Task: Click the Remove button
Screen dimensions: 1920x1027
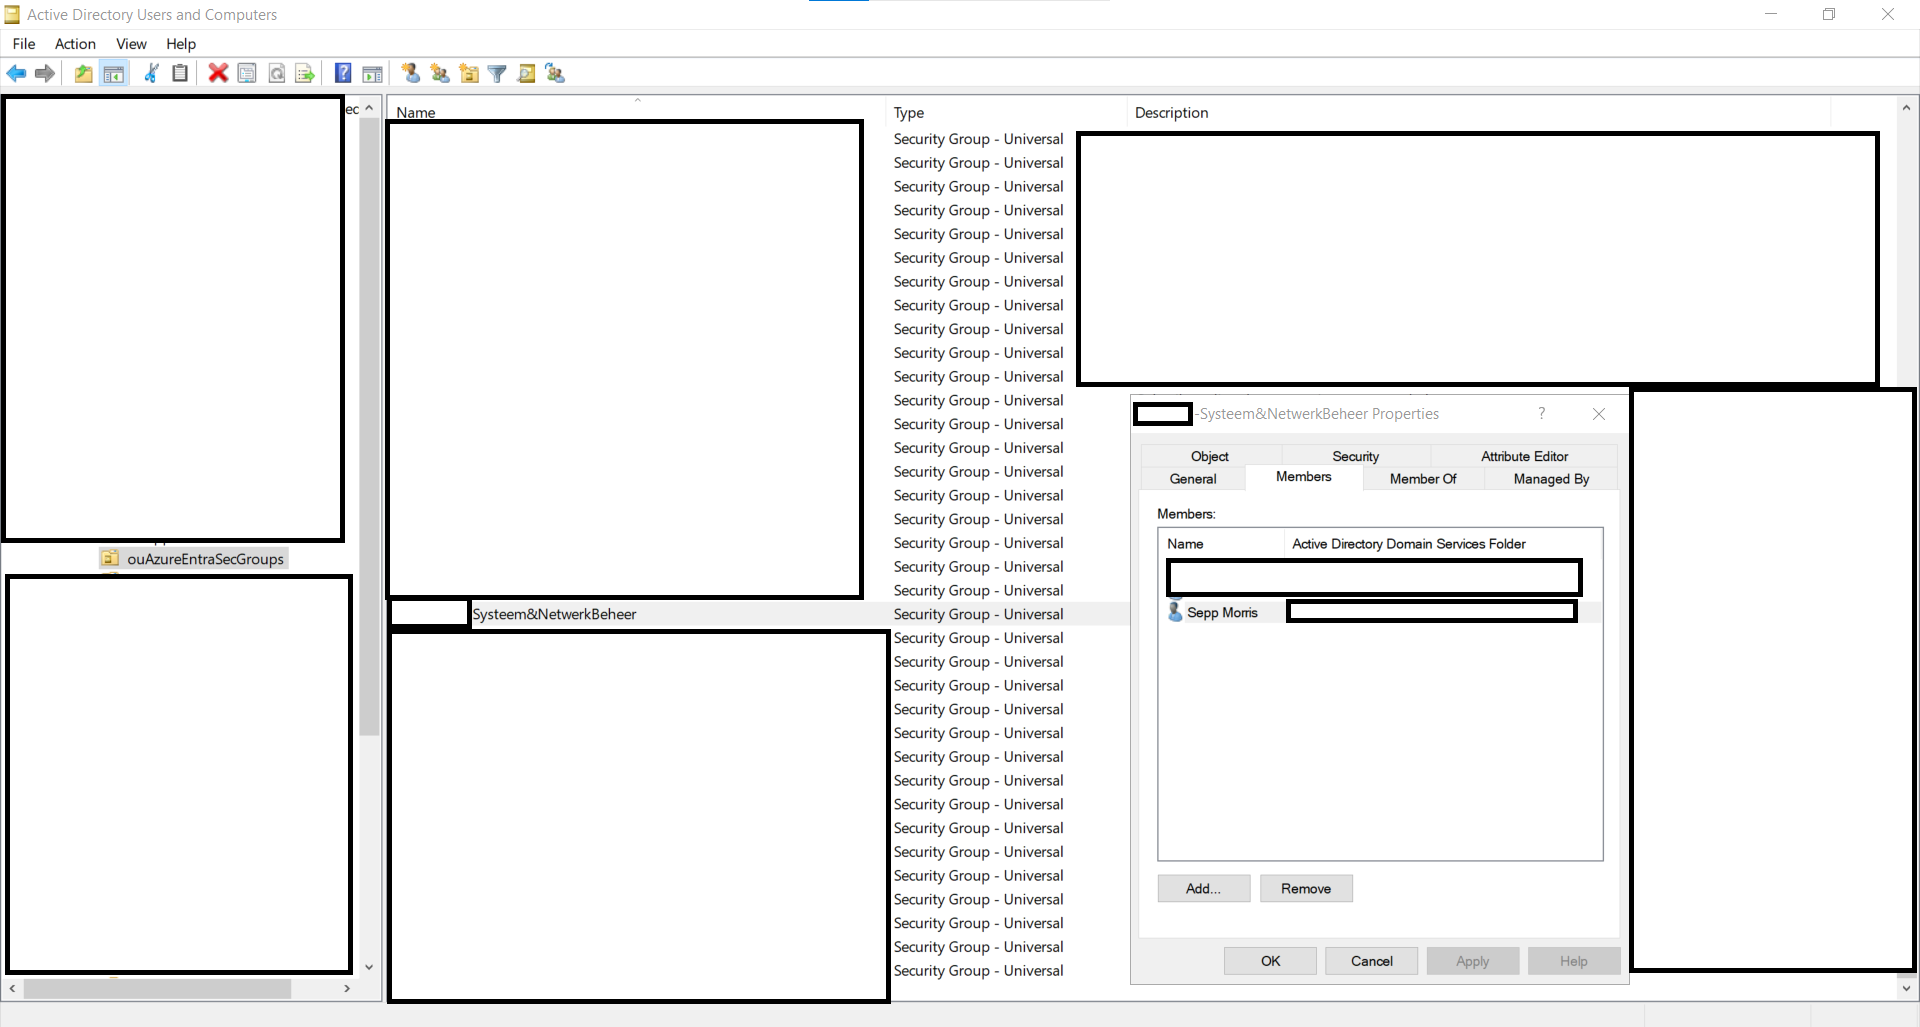Action: click(x=1306, y=889)
